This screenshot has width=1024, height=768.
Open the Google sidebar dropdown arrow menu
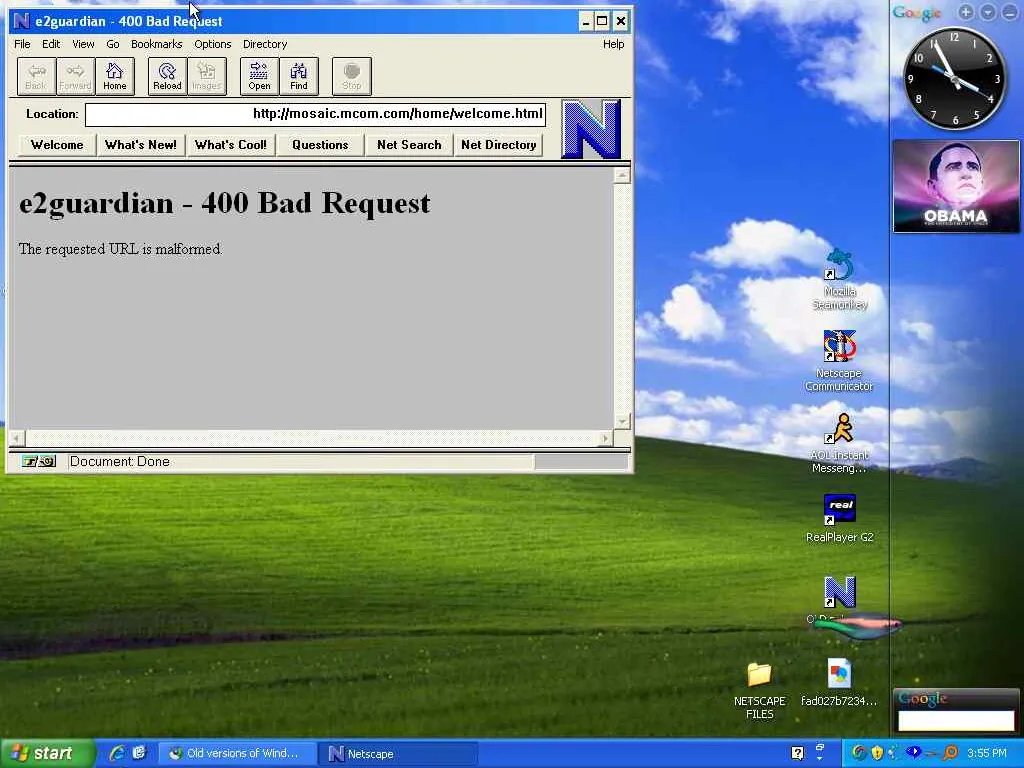point(988,12)
